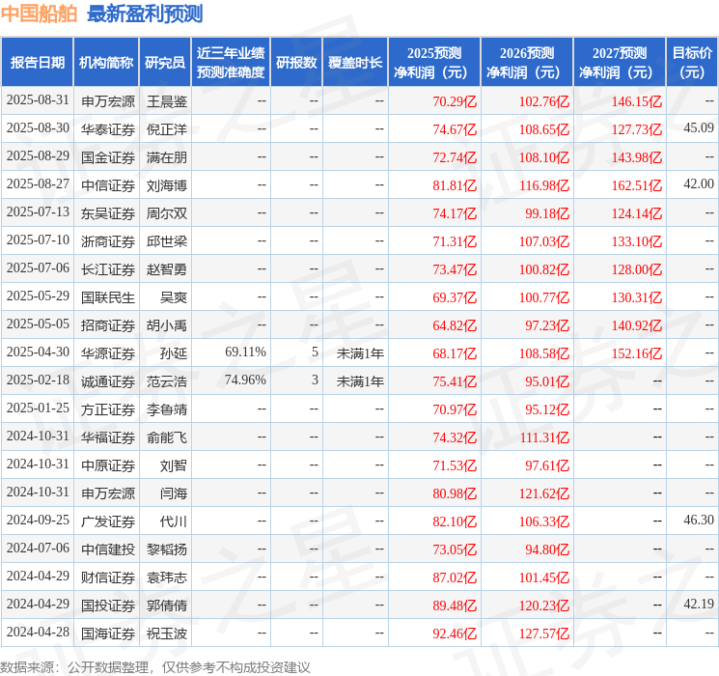Click the 133.10亿 forecast value
The height and width of the screenshot is (676, 719).
pos(636,241)
